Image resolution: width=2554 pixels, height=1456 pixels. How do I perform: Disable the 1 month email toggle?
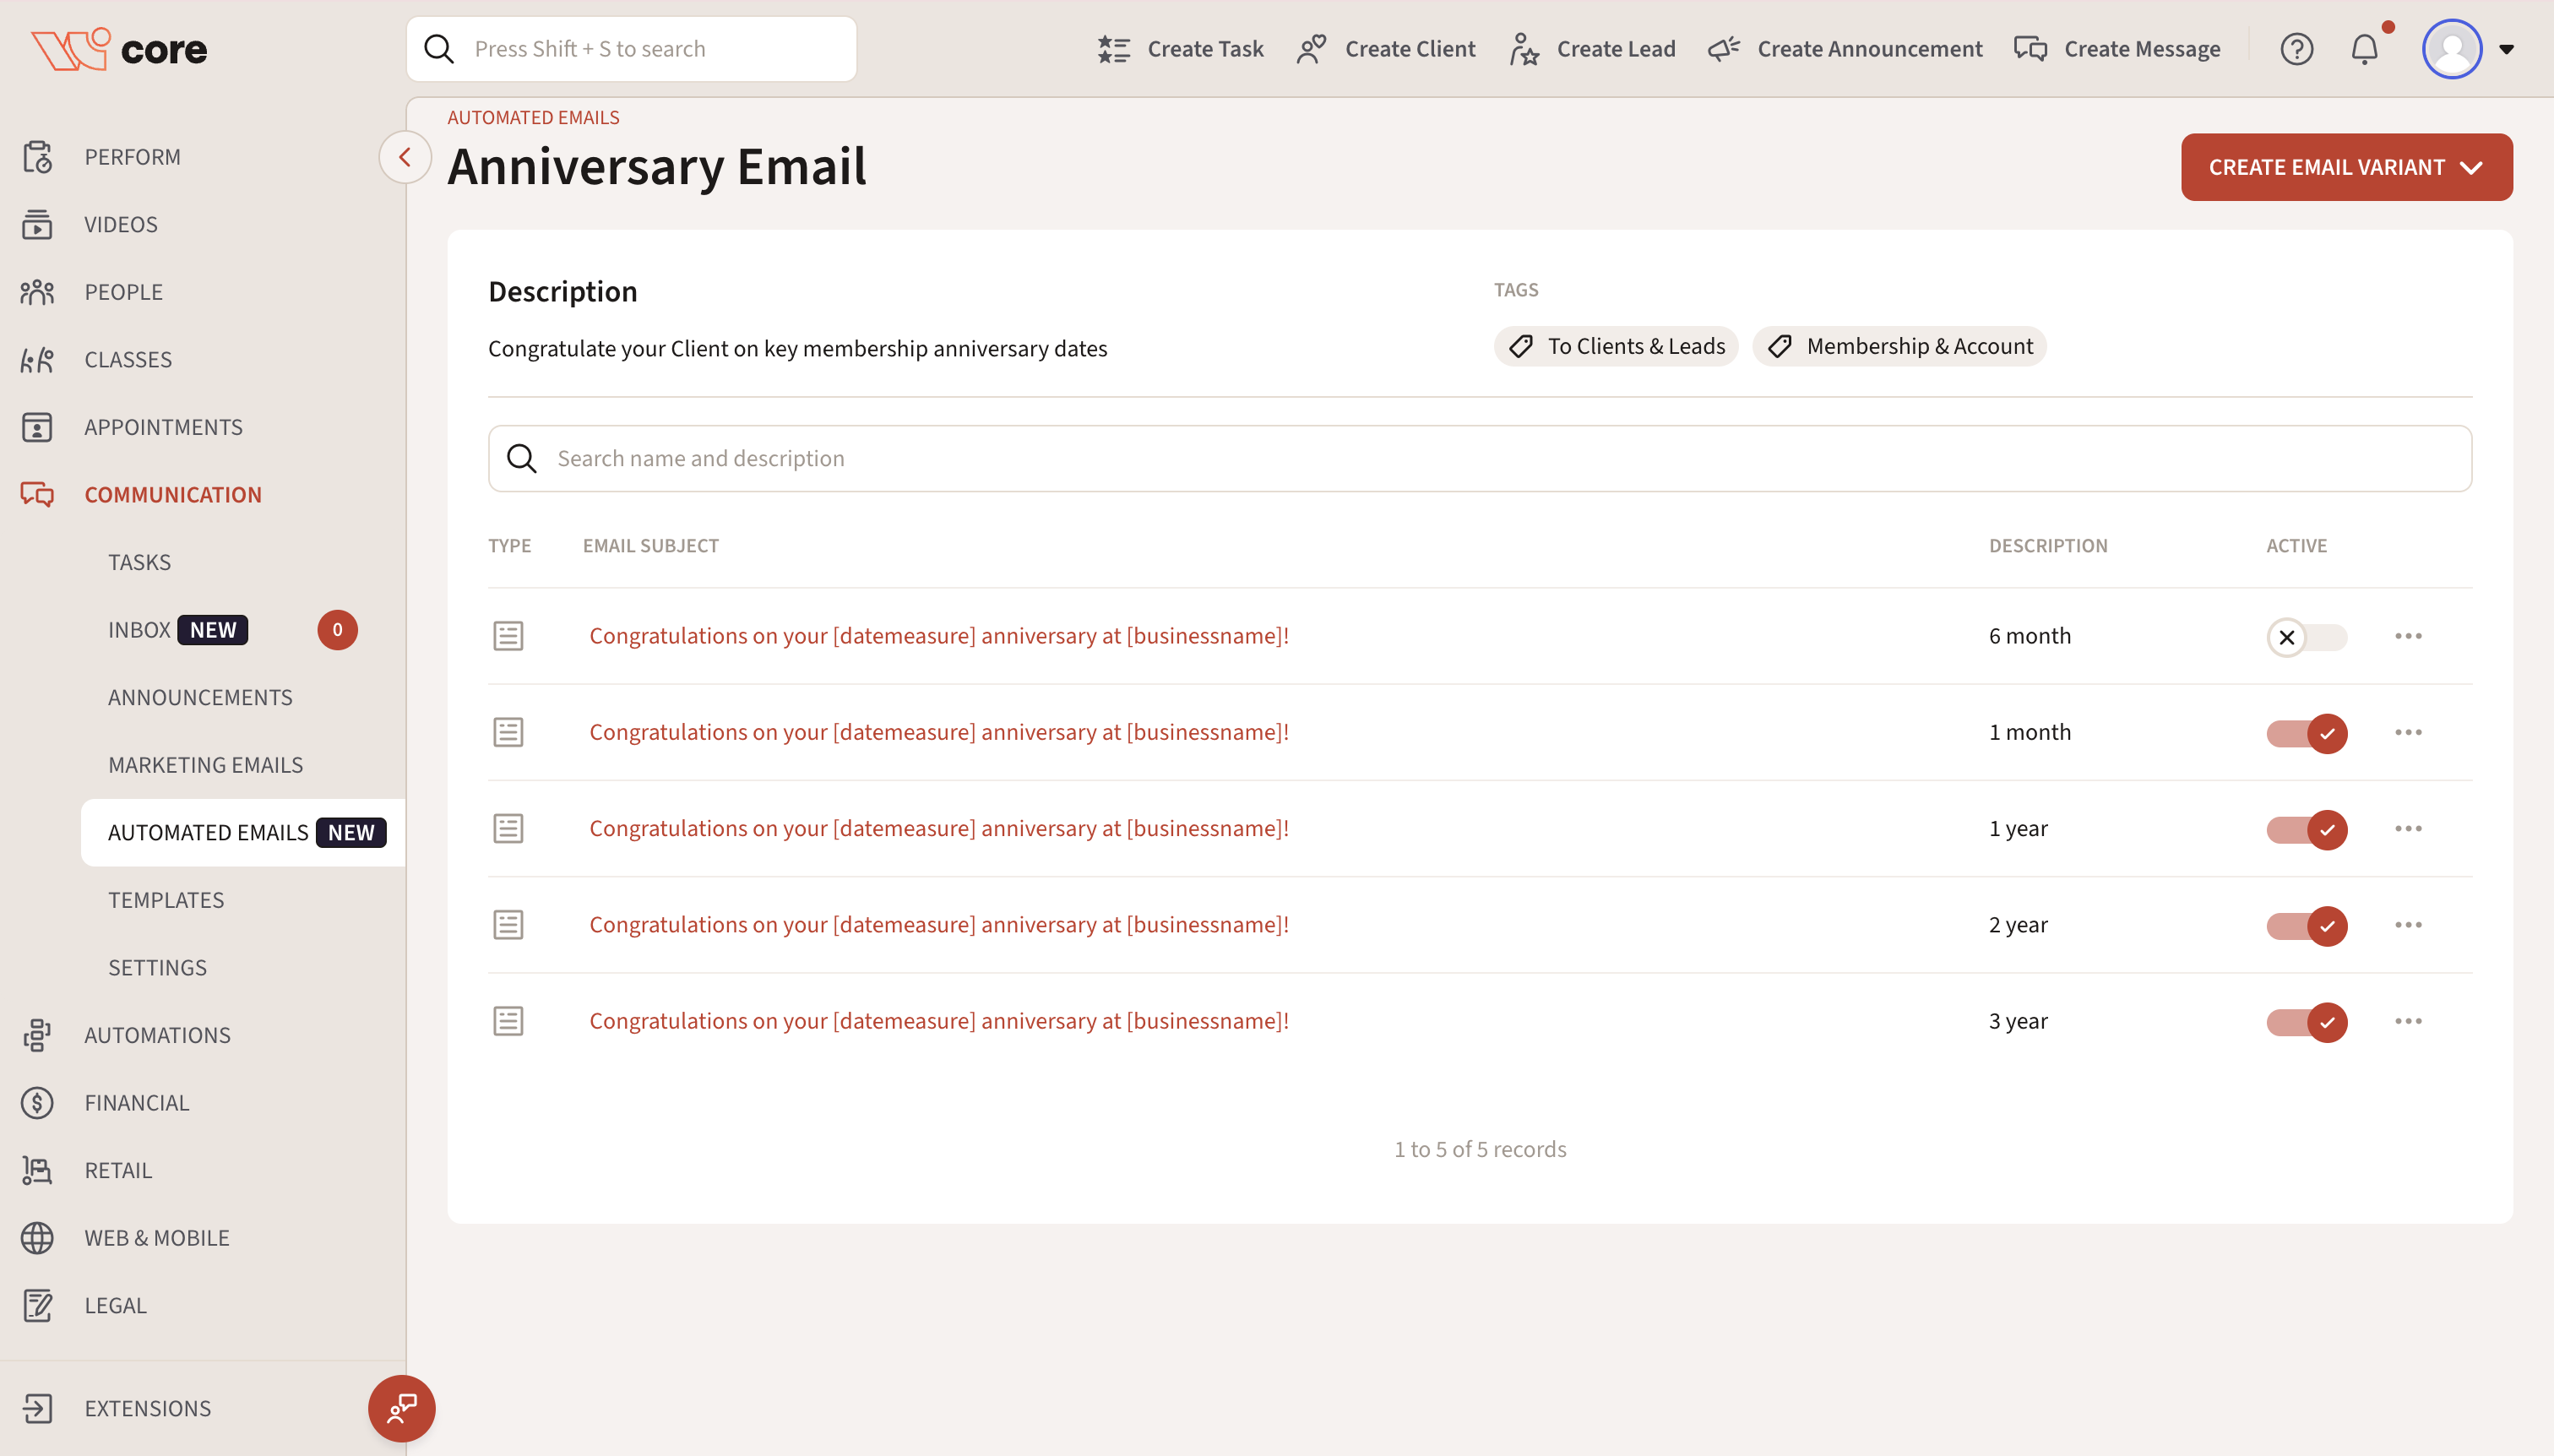point(2306,733)
